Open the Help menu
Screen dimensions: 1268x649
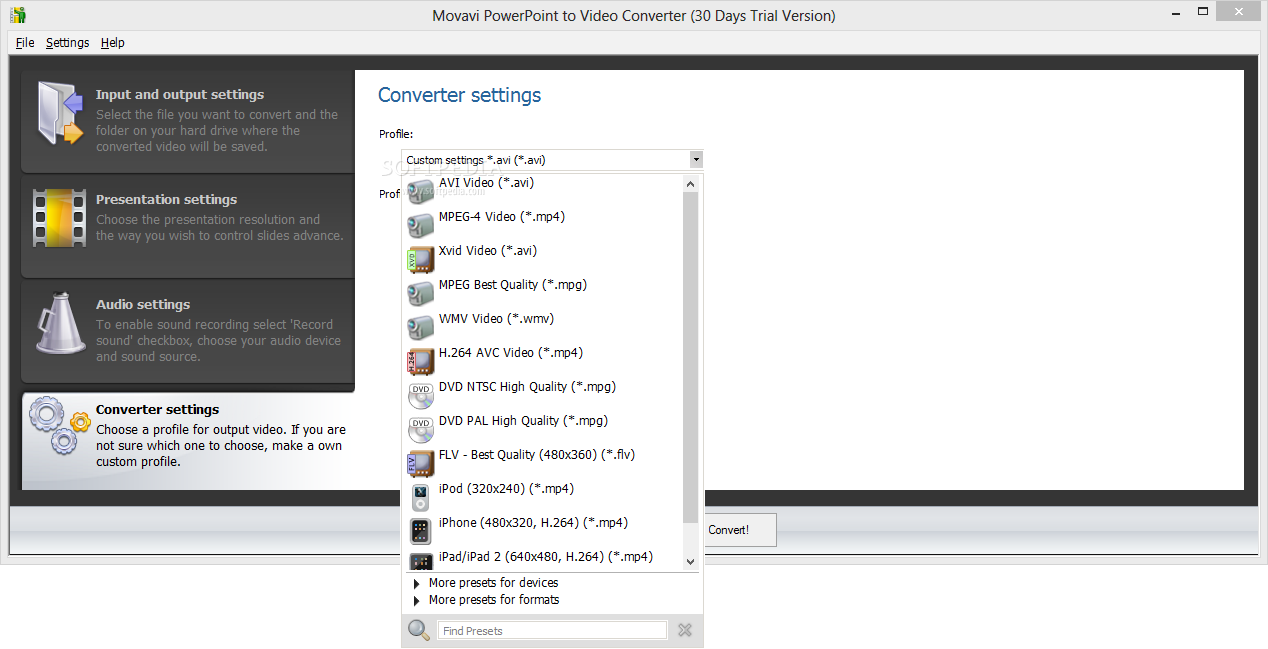coord(113,43)
